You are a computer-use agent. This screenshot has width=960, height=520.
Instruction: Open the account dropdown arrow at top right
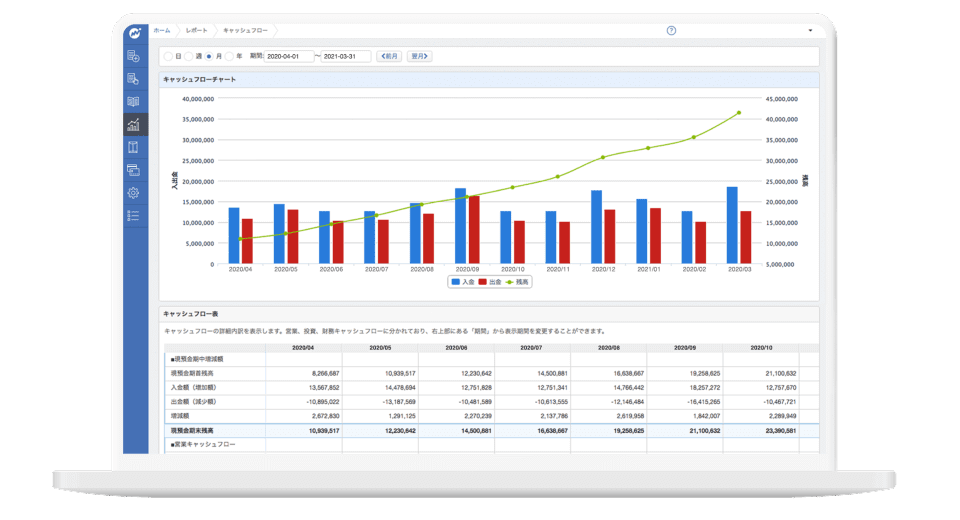click(810, 31)
